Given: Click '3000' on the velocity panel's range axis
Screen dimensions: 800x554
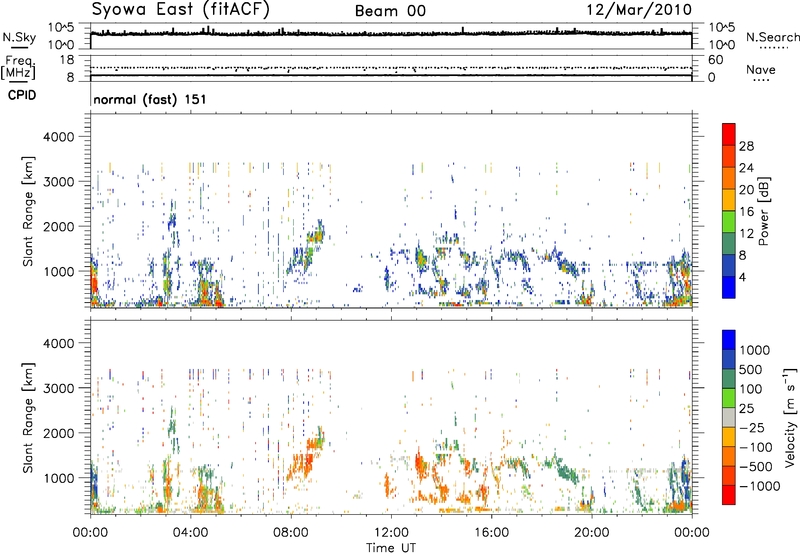Looking at the screenshot, I should tap(59, 388).
